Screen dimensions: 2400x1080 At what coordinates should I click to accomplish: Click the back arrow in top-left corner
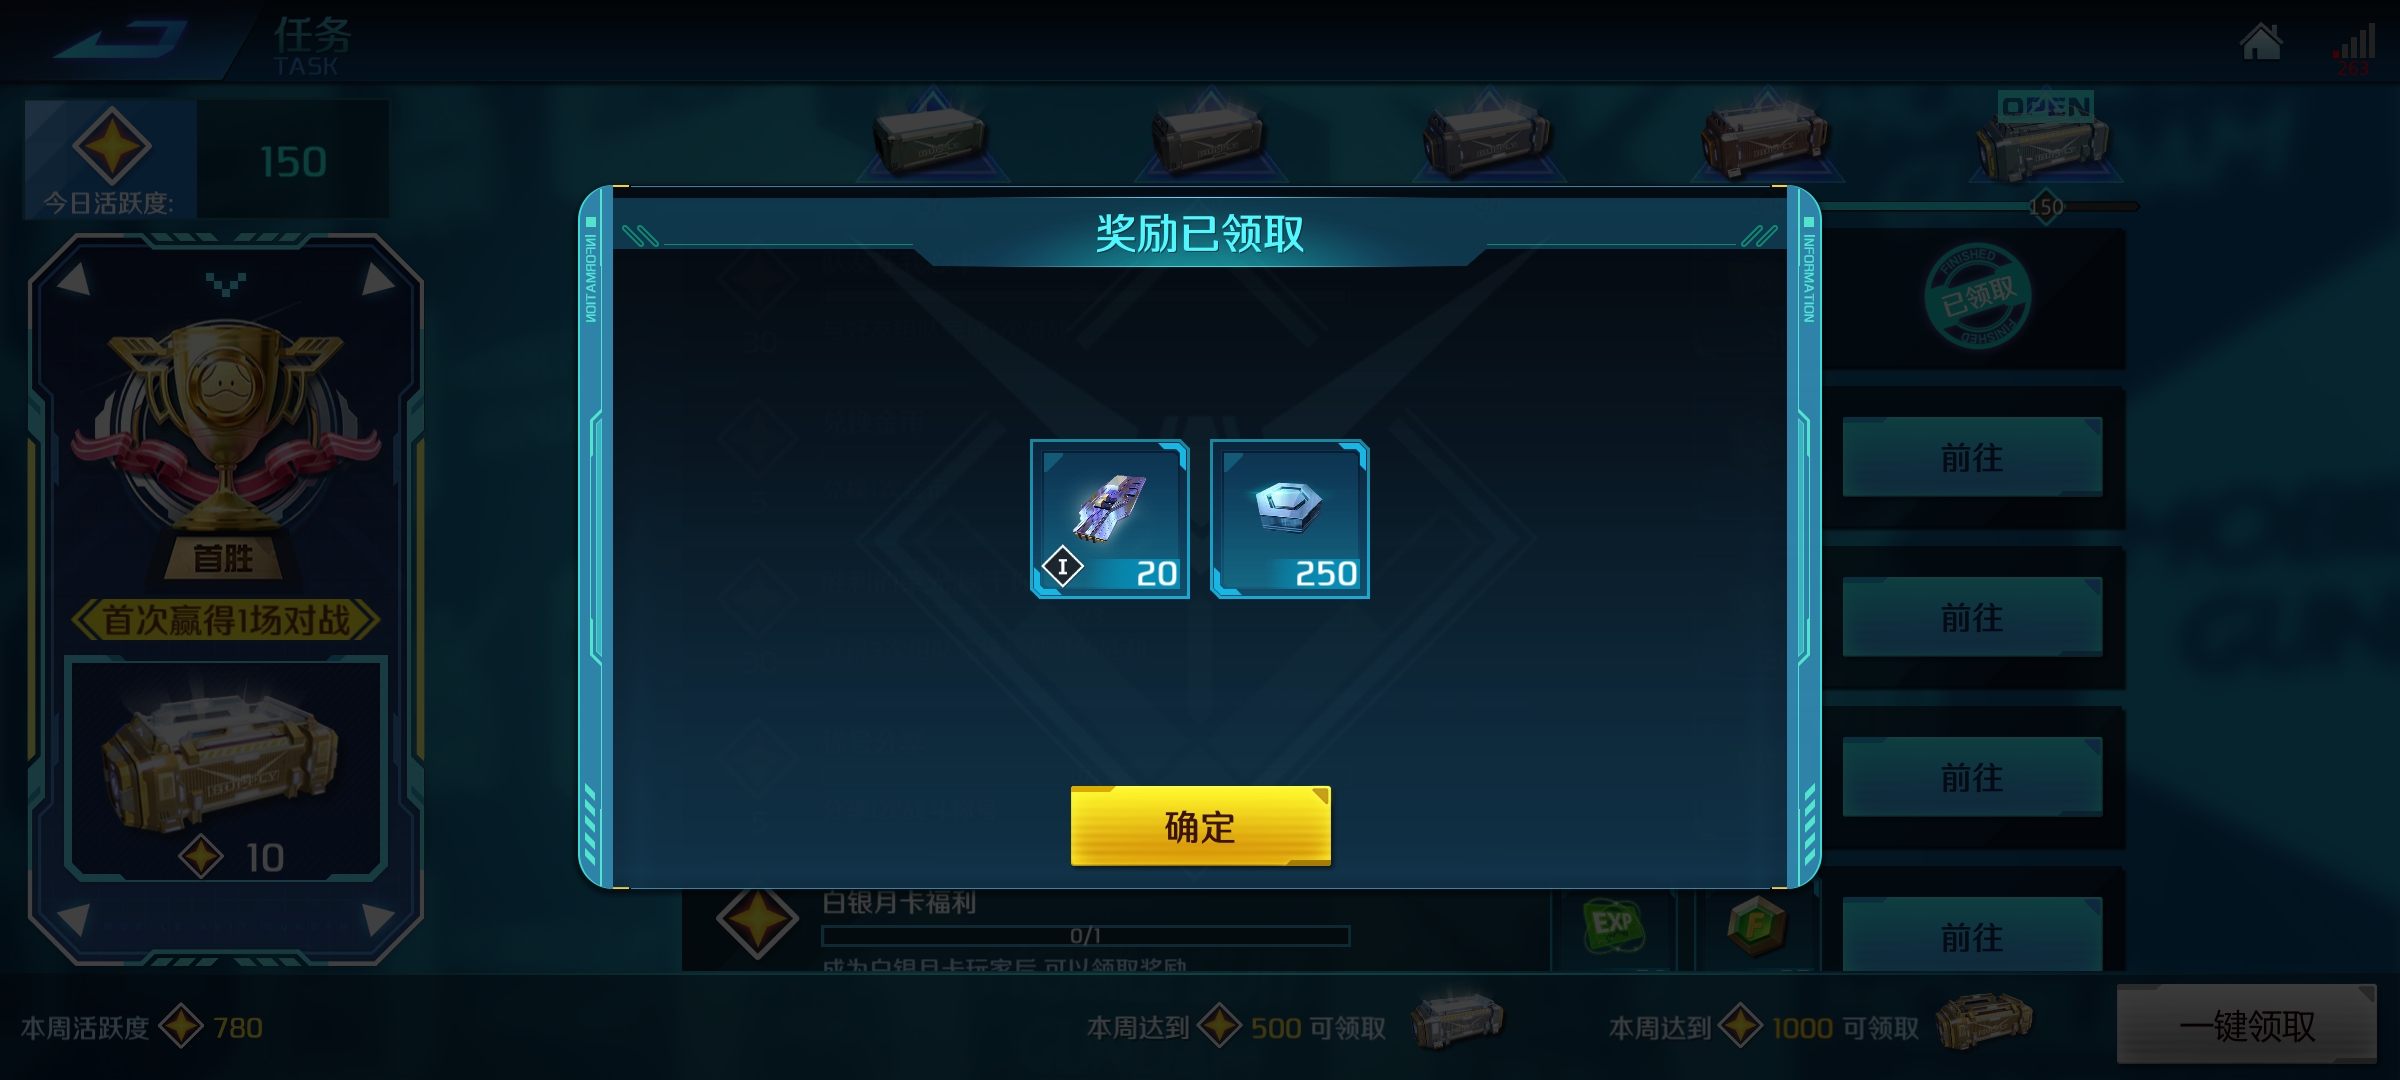(x=122, y=40)
